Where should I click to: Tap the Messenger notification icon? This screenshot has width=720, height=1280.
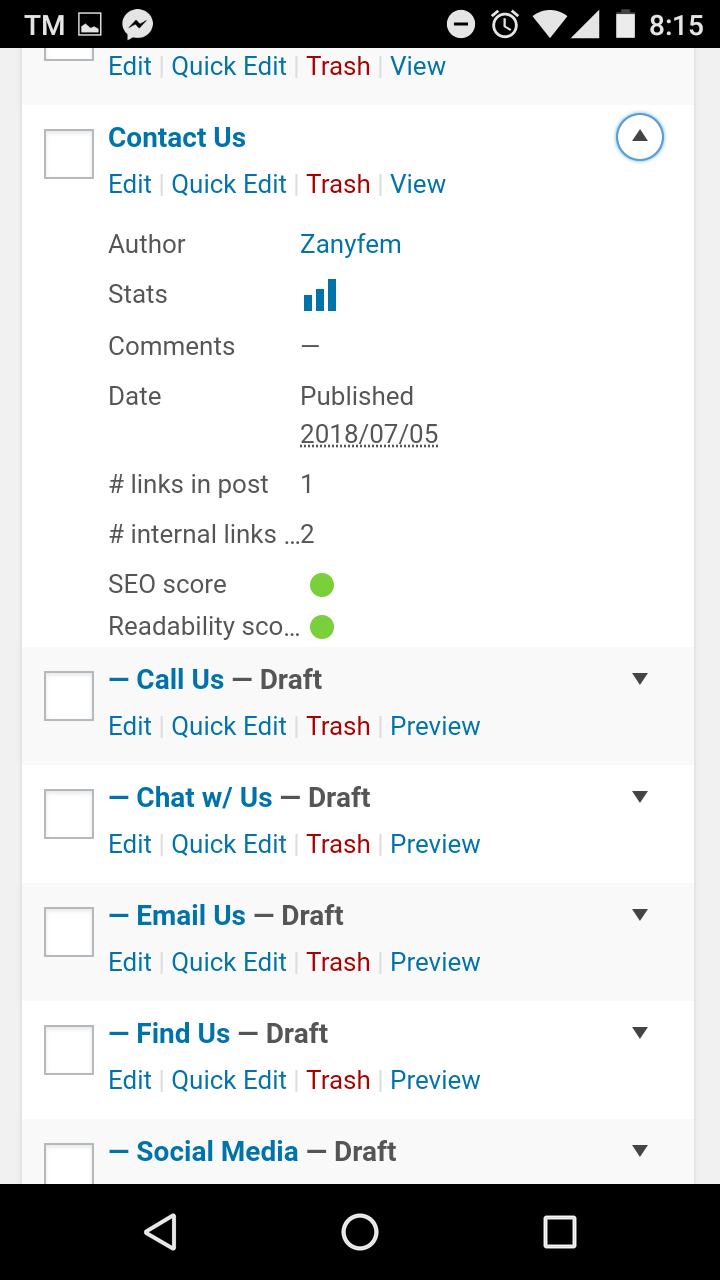[x=138, y=24]
